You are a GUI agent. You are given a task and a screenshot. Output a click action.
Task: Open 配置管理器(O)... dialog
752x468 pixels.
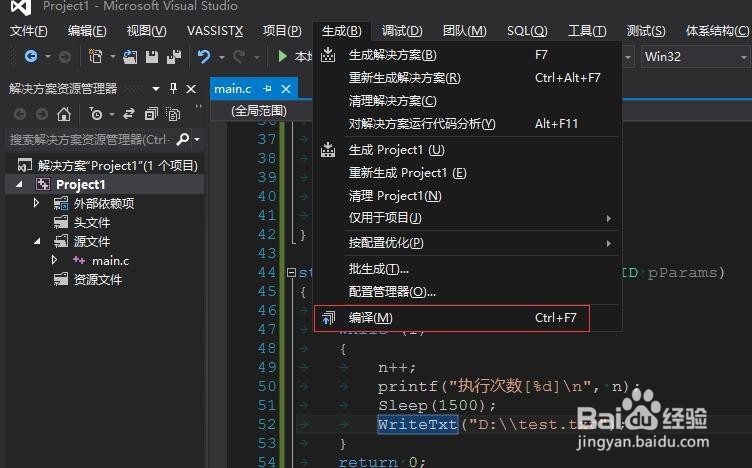(468, 292)
